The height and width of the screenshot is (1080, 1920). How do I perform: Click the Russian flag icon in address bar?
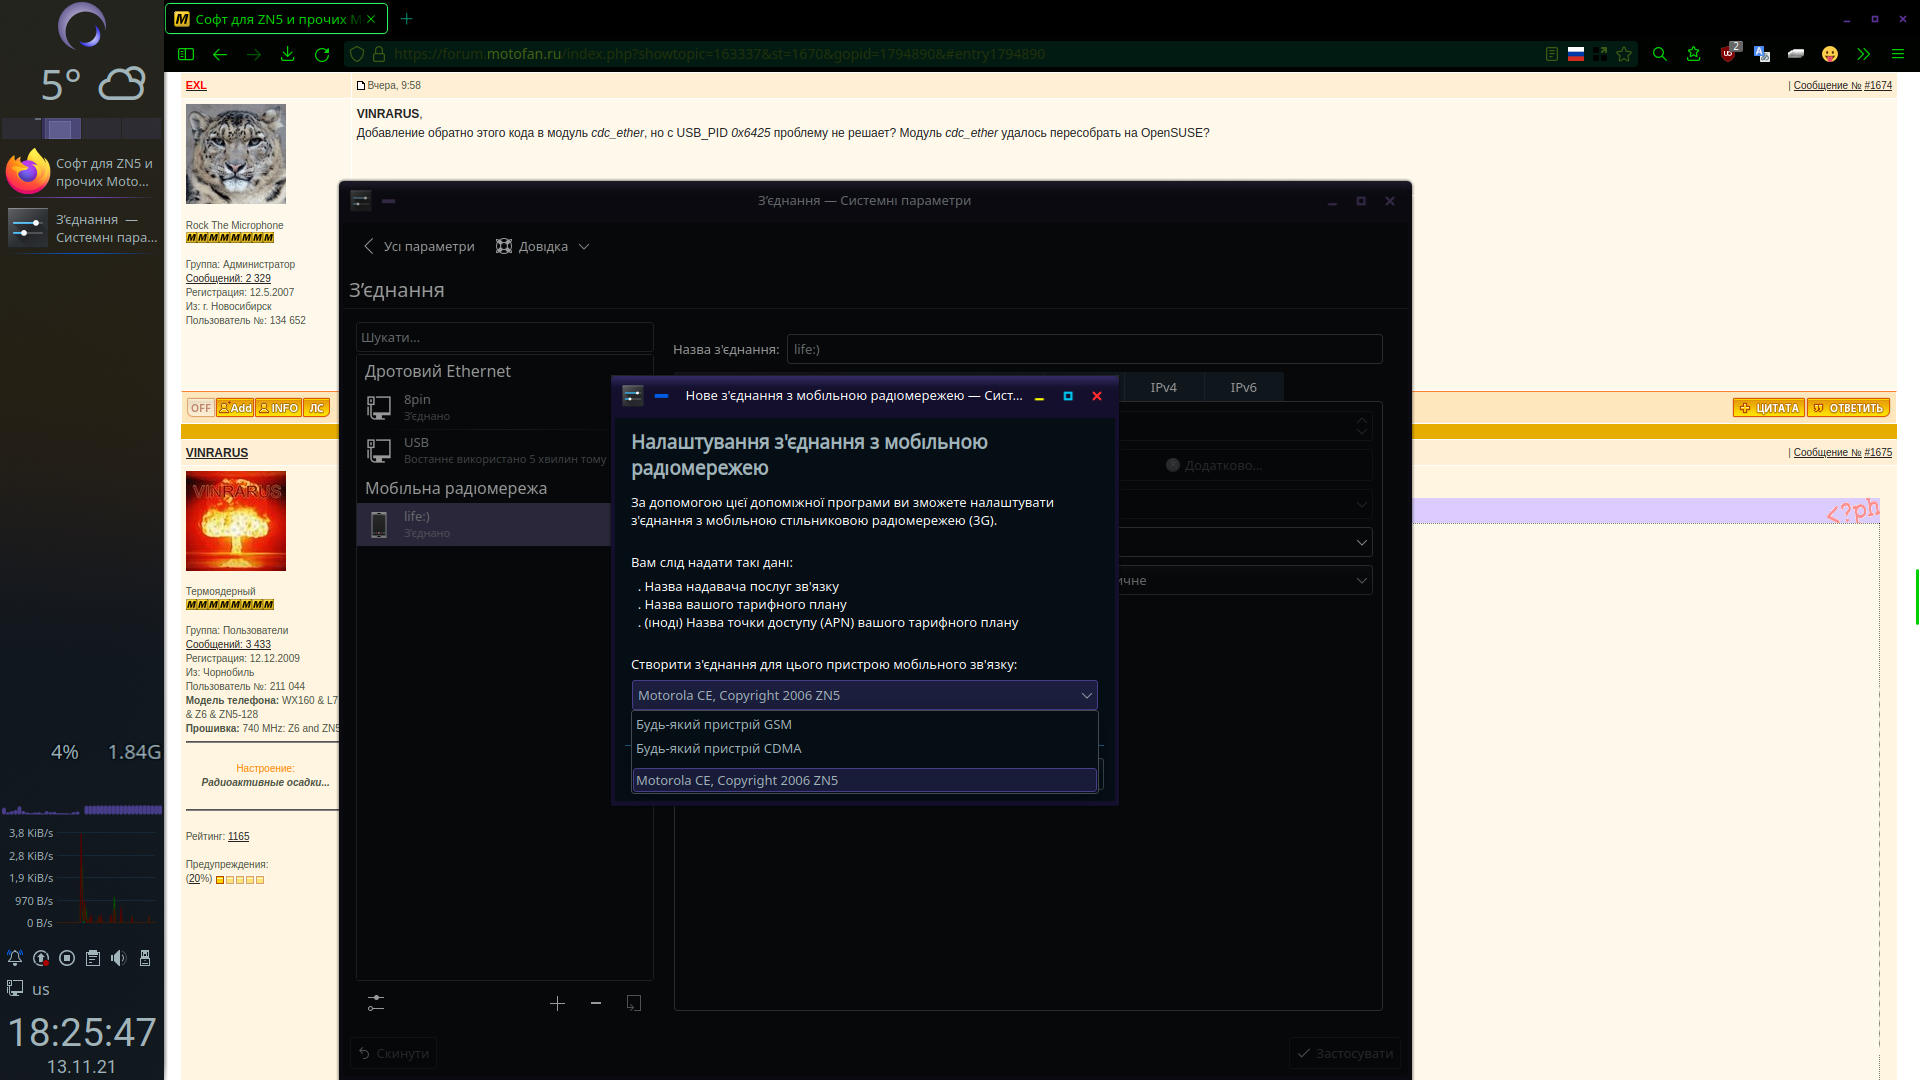tap(1576, 54)
